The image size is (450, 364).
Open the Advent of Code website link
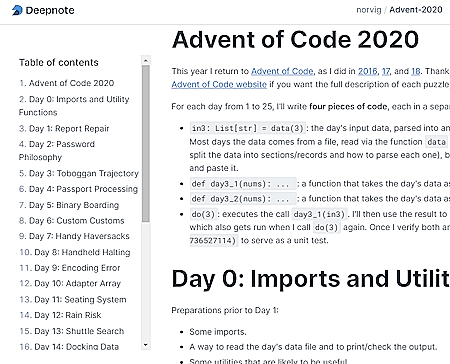click(219, 84)
